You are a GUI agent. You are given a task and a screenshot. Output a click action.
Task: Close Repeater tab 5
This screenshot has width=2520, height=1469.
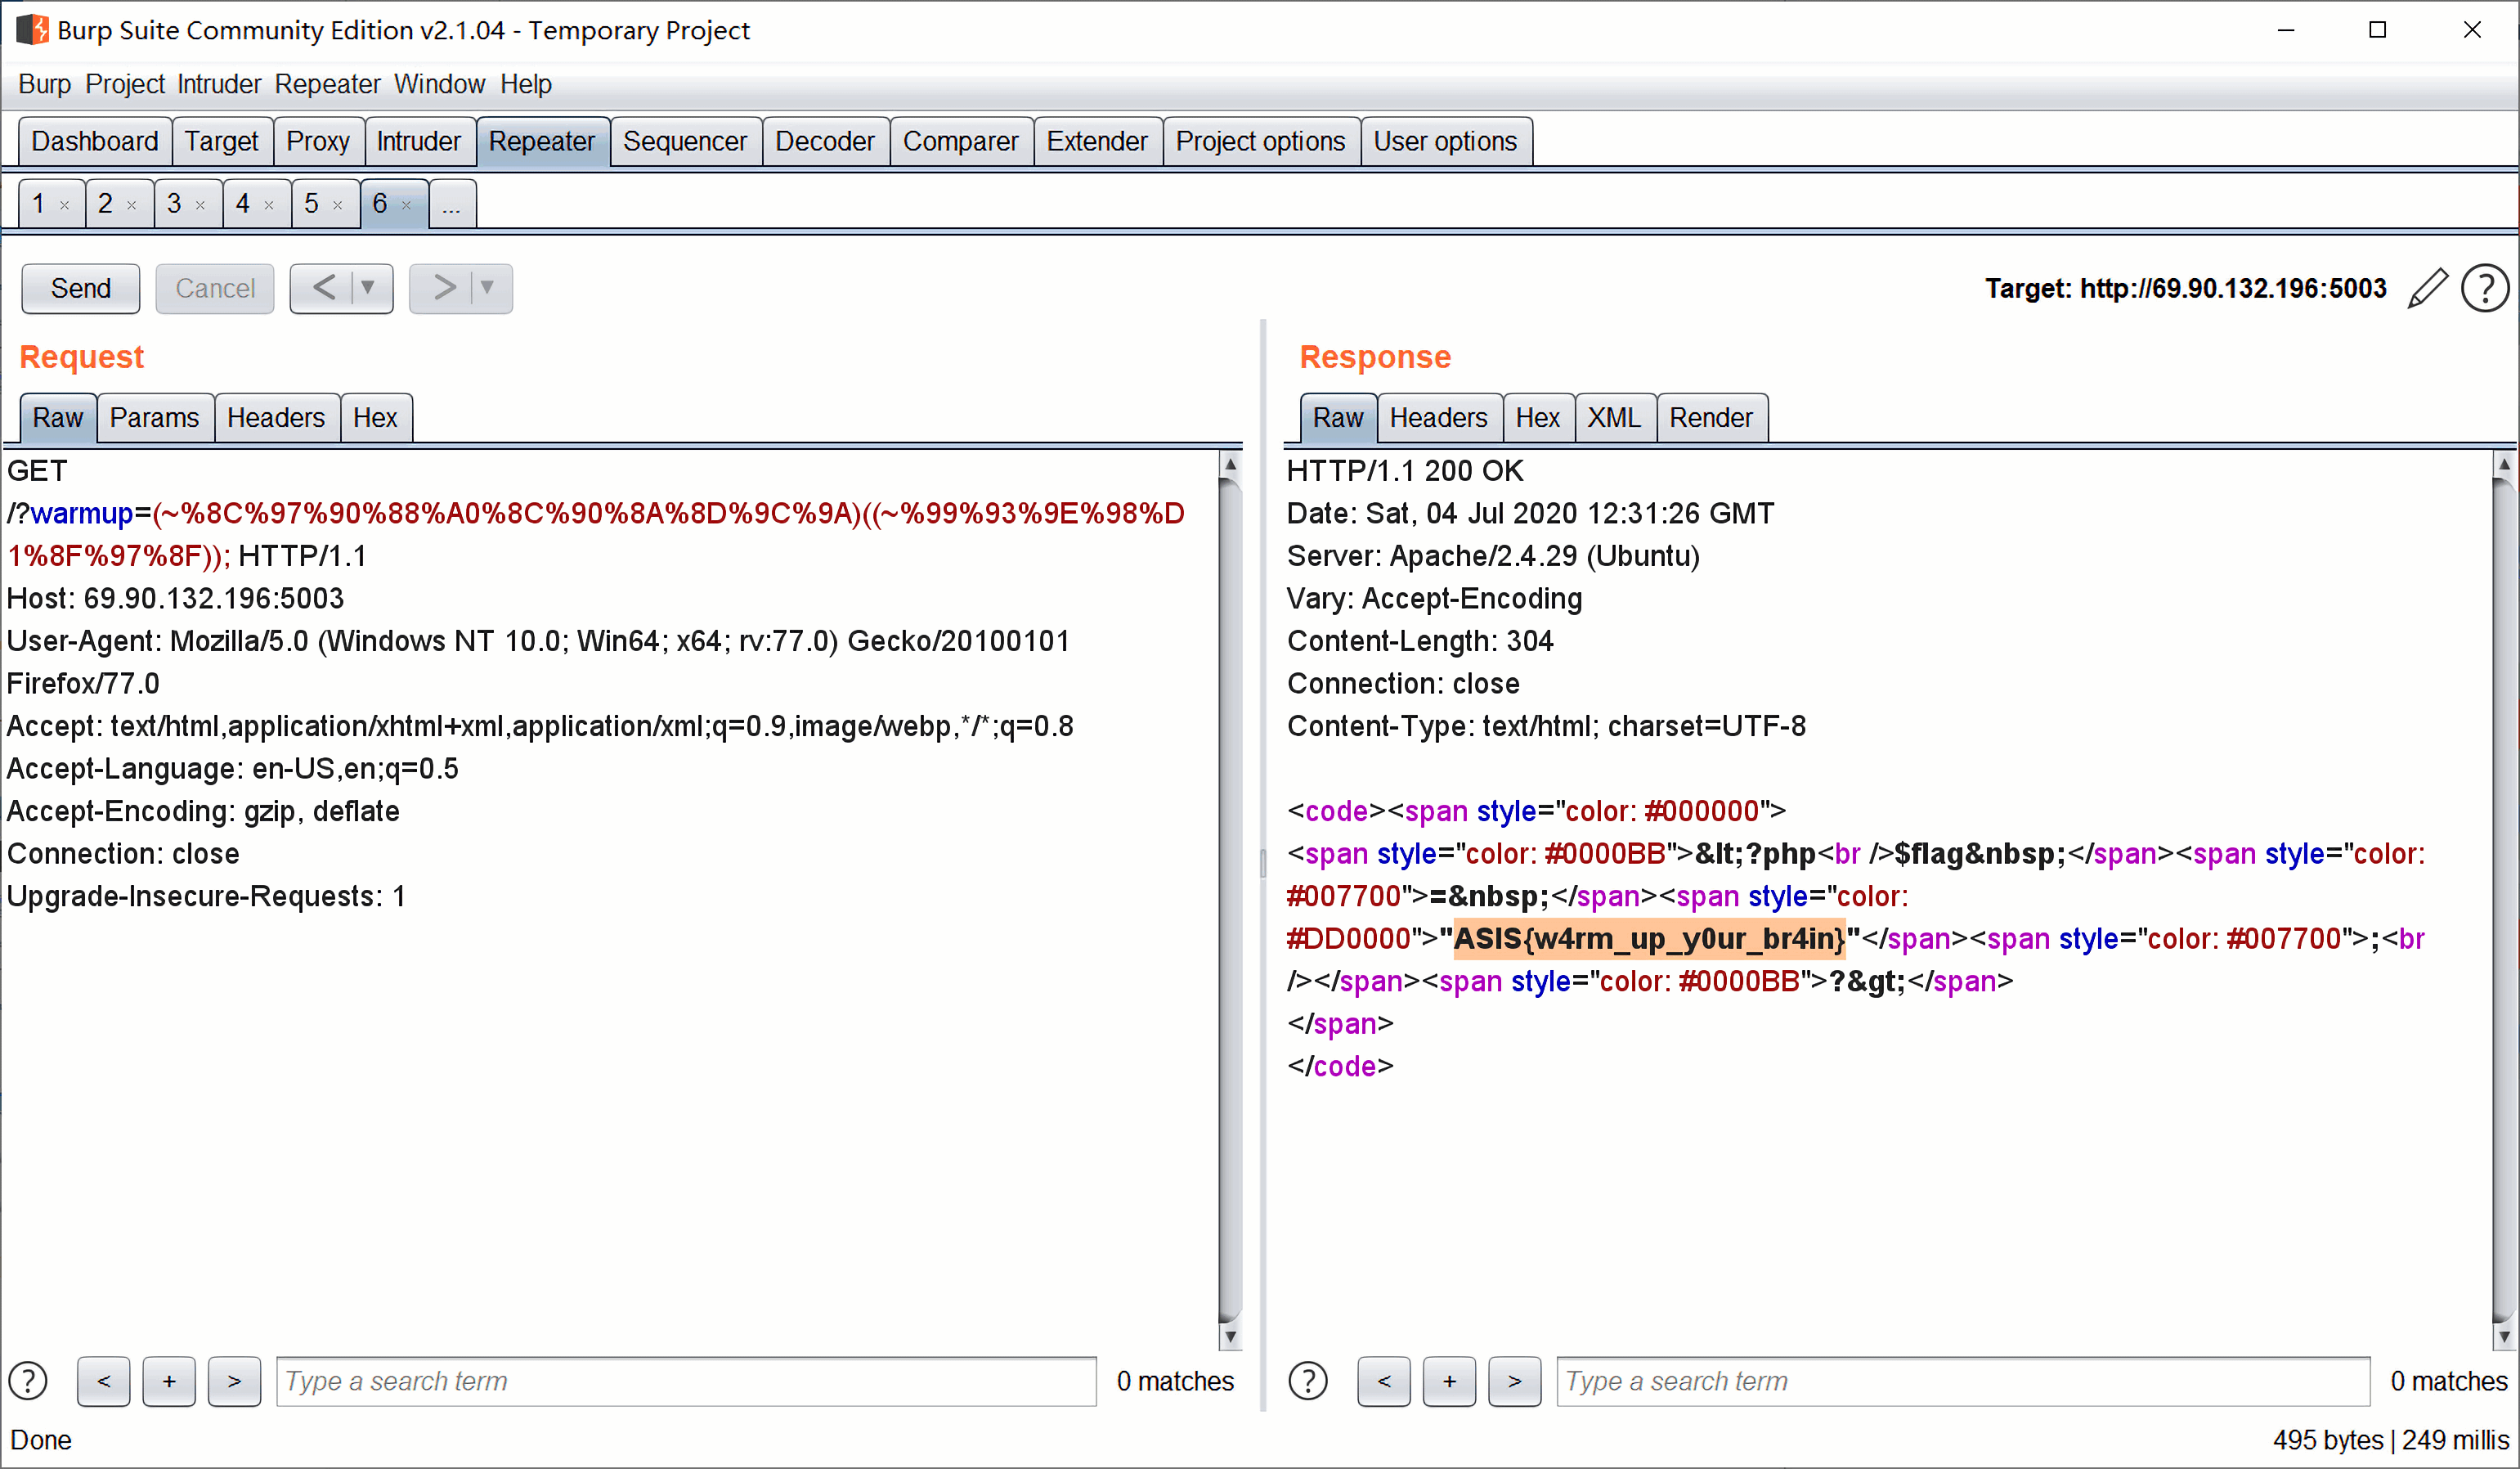tap(338, 205)
